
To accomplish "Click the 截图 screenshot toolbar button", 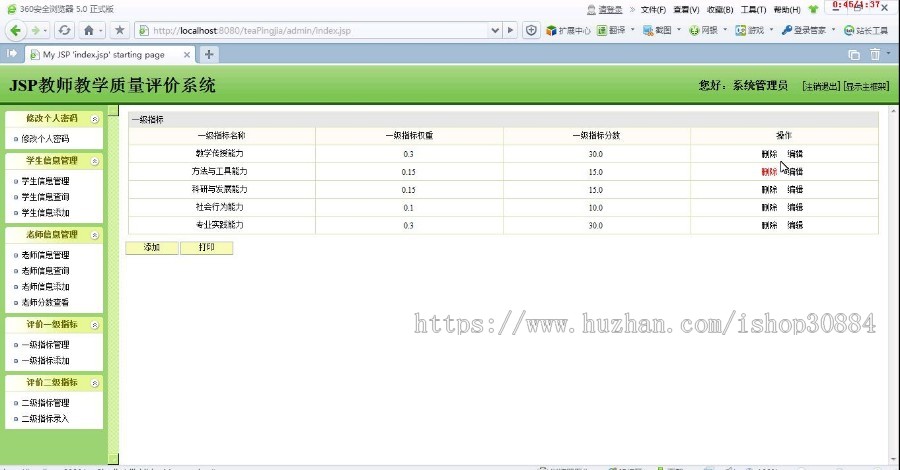I will coord(658,30).
